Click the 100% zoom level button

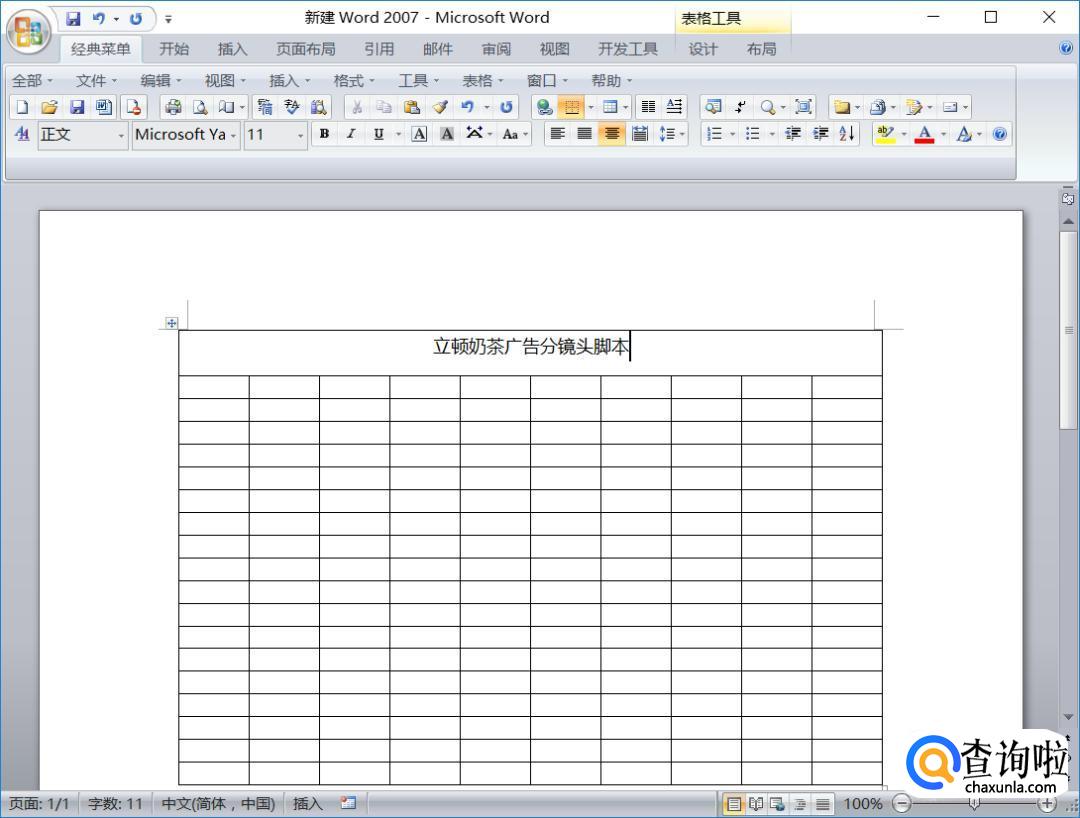click(862, 804)
